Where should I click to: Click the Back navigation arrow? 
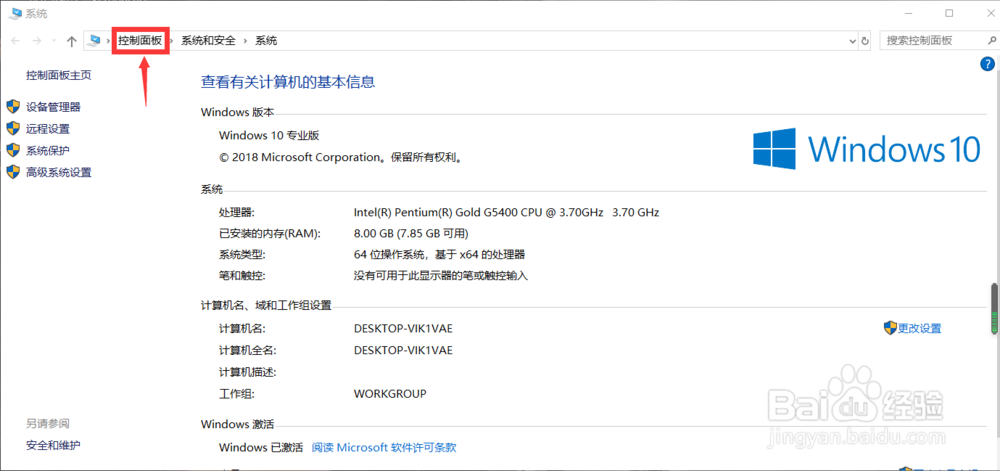tap(15, 41)
